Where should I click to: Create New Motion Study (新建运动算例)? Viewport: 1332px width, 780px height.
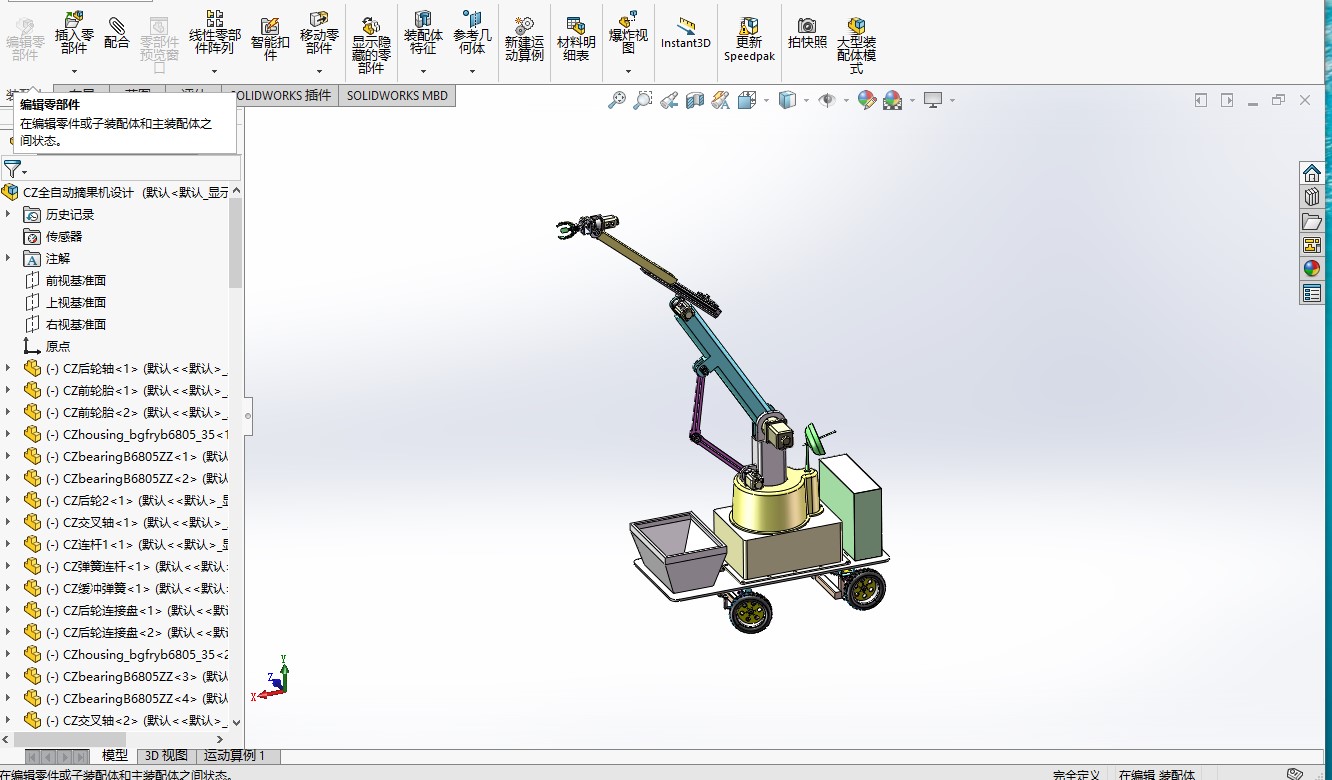(524, 39)
